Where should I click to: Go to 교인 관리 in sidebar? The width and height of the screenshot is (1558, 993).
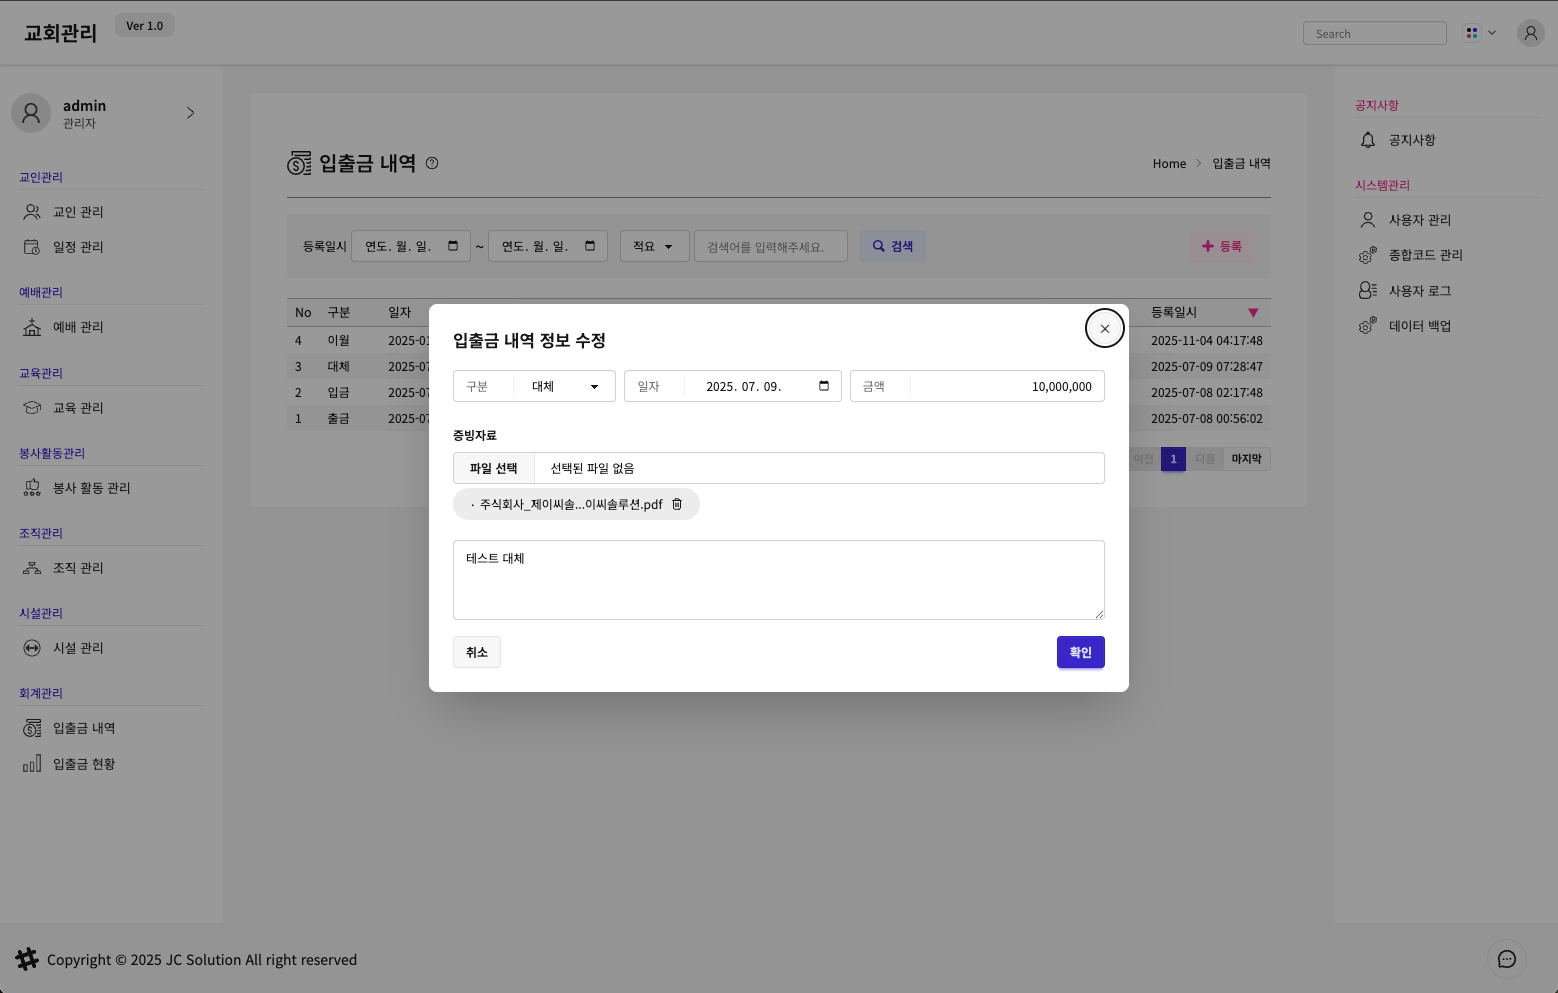(78, 212)
